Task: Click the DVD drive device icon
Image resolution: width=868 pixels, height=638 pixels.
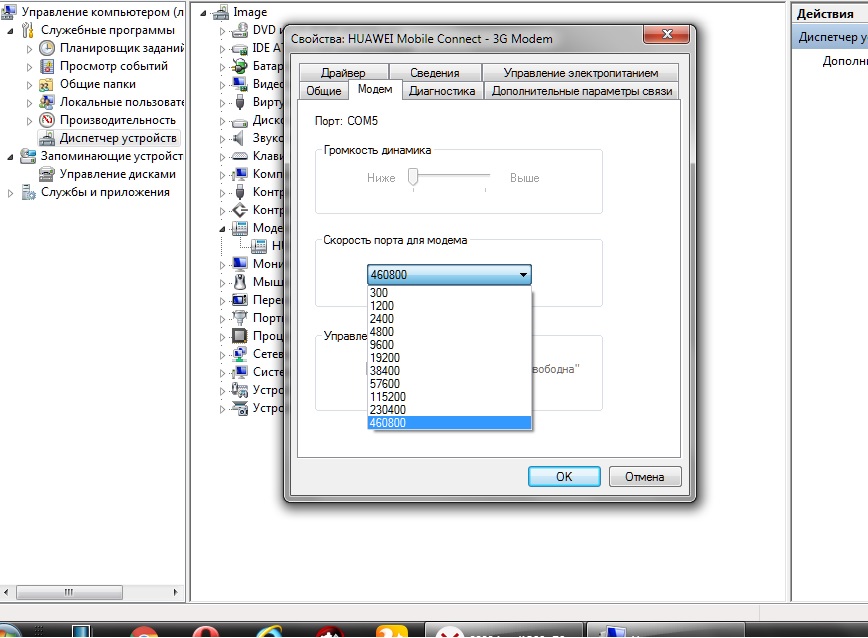Action: 240,30
